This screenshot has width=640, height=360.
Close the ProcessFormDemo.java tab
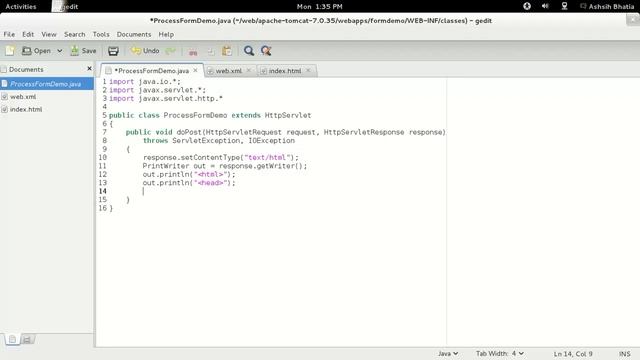click(x=196, y=70)
